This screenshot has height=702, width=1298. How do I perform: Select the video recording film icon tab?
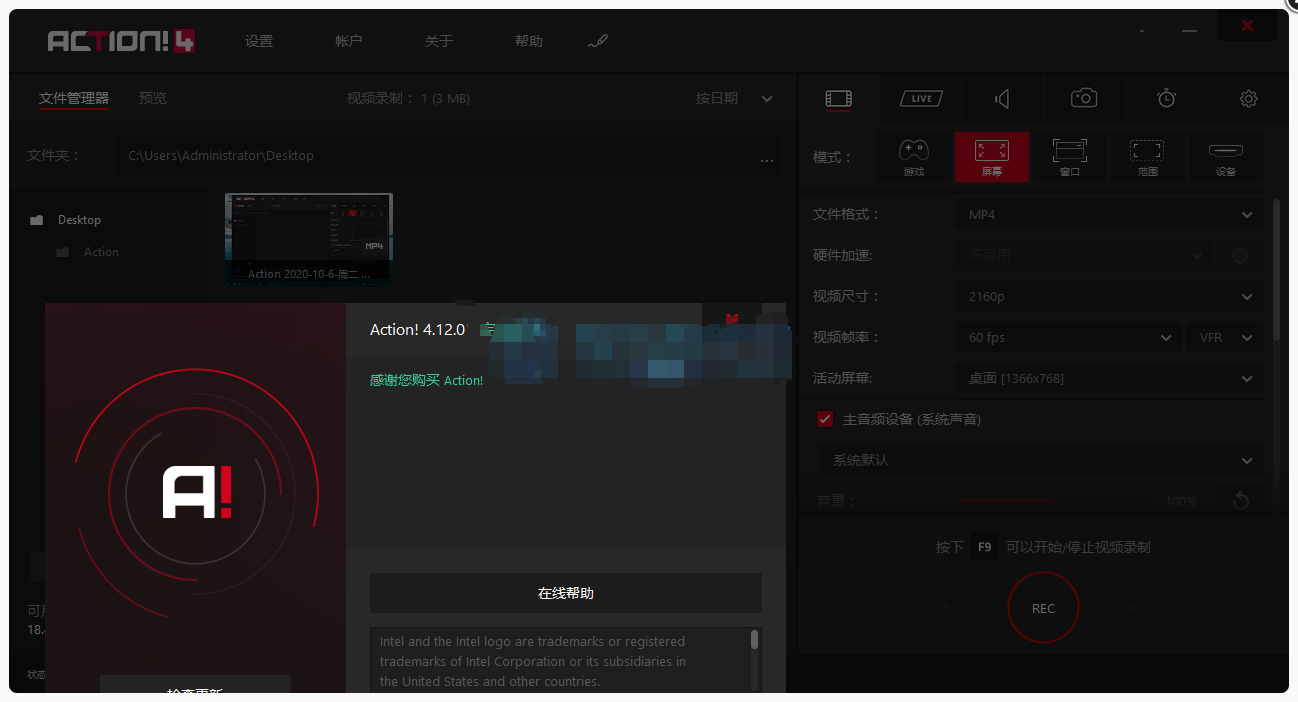[x=838, y=98]
